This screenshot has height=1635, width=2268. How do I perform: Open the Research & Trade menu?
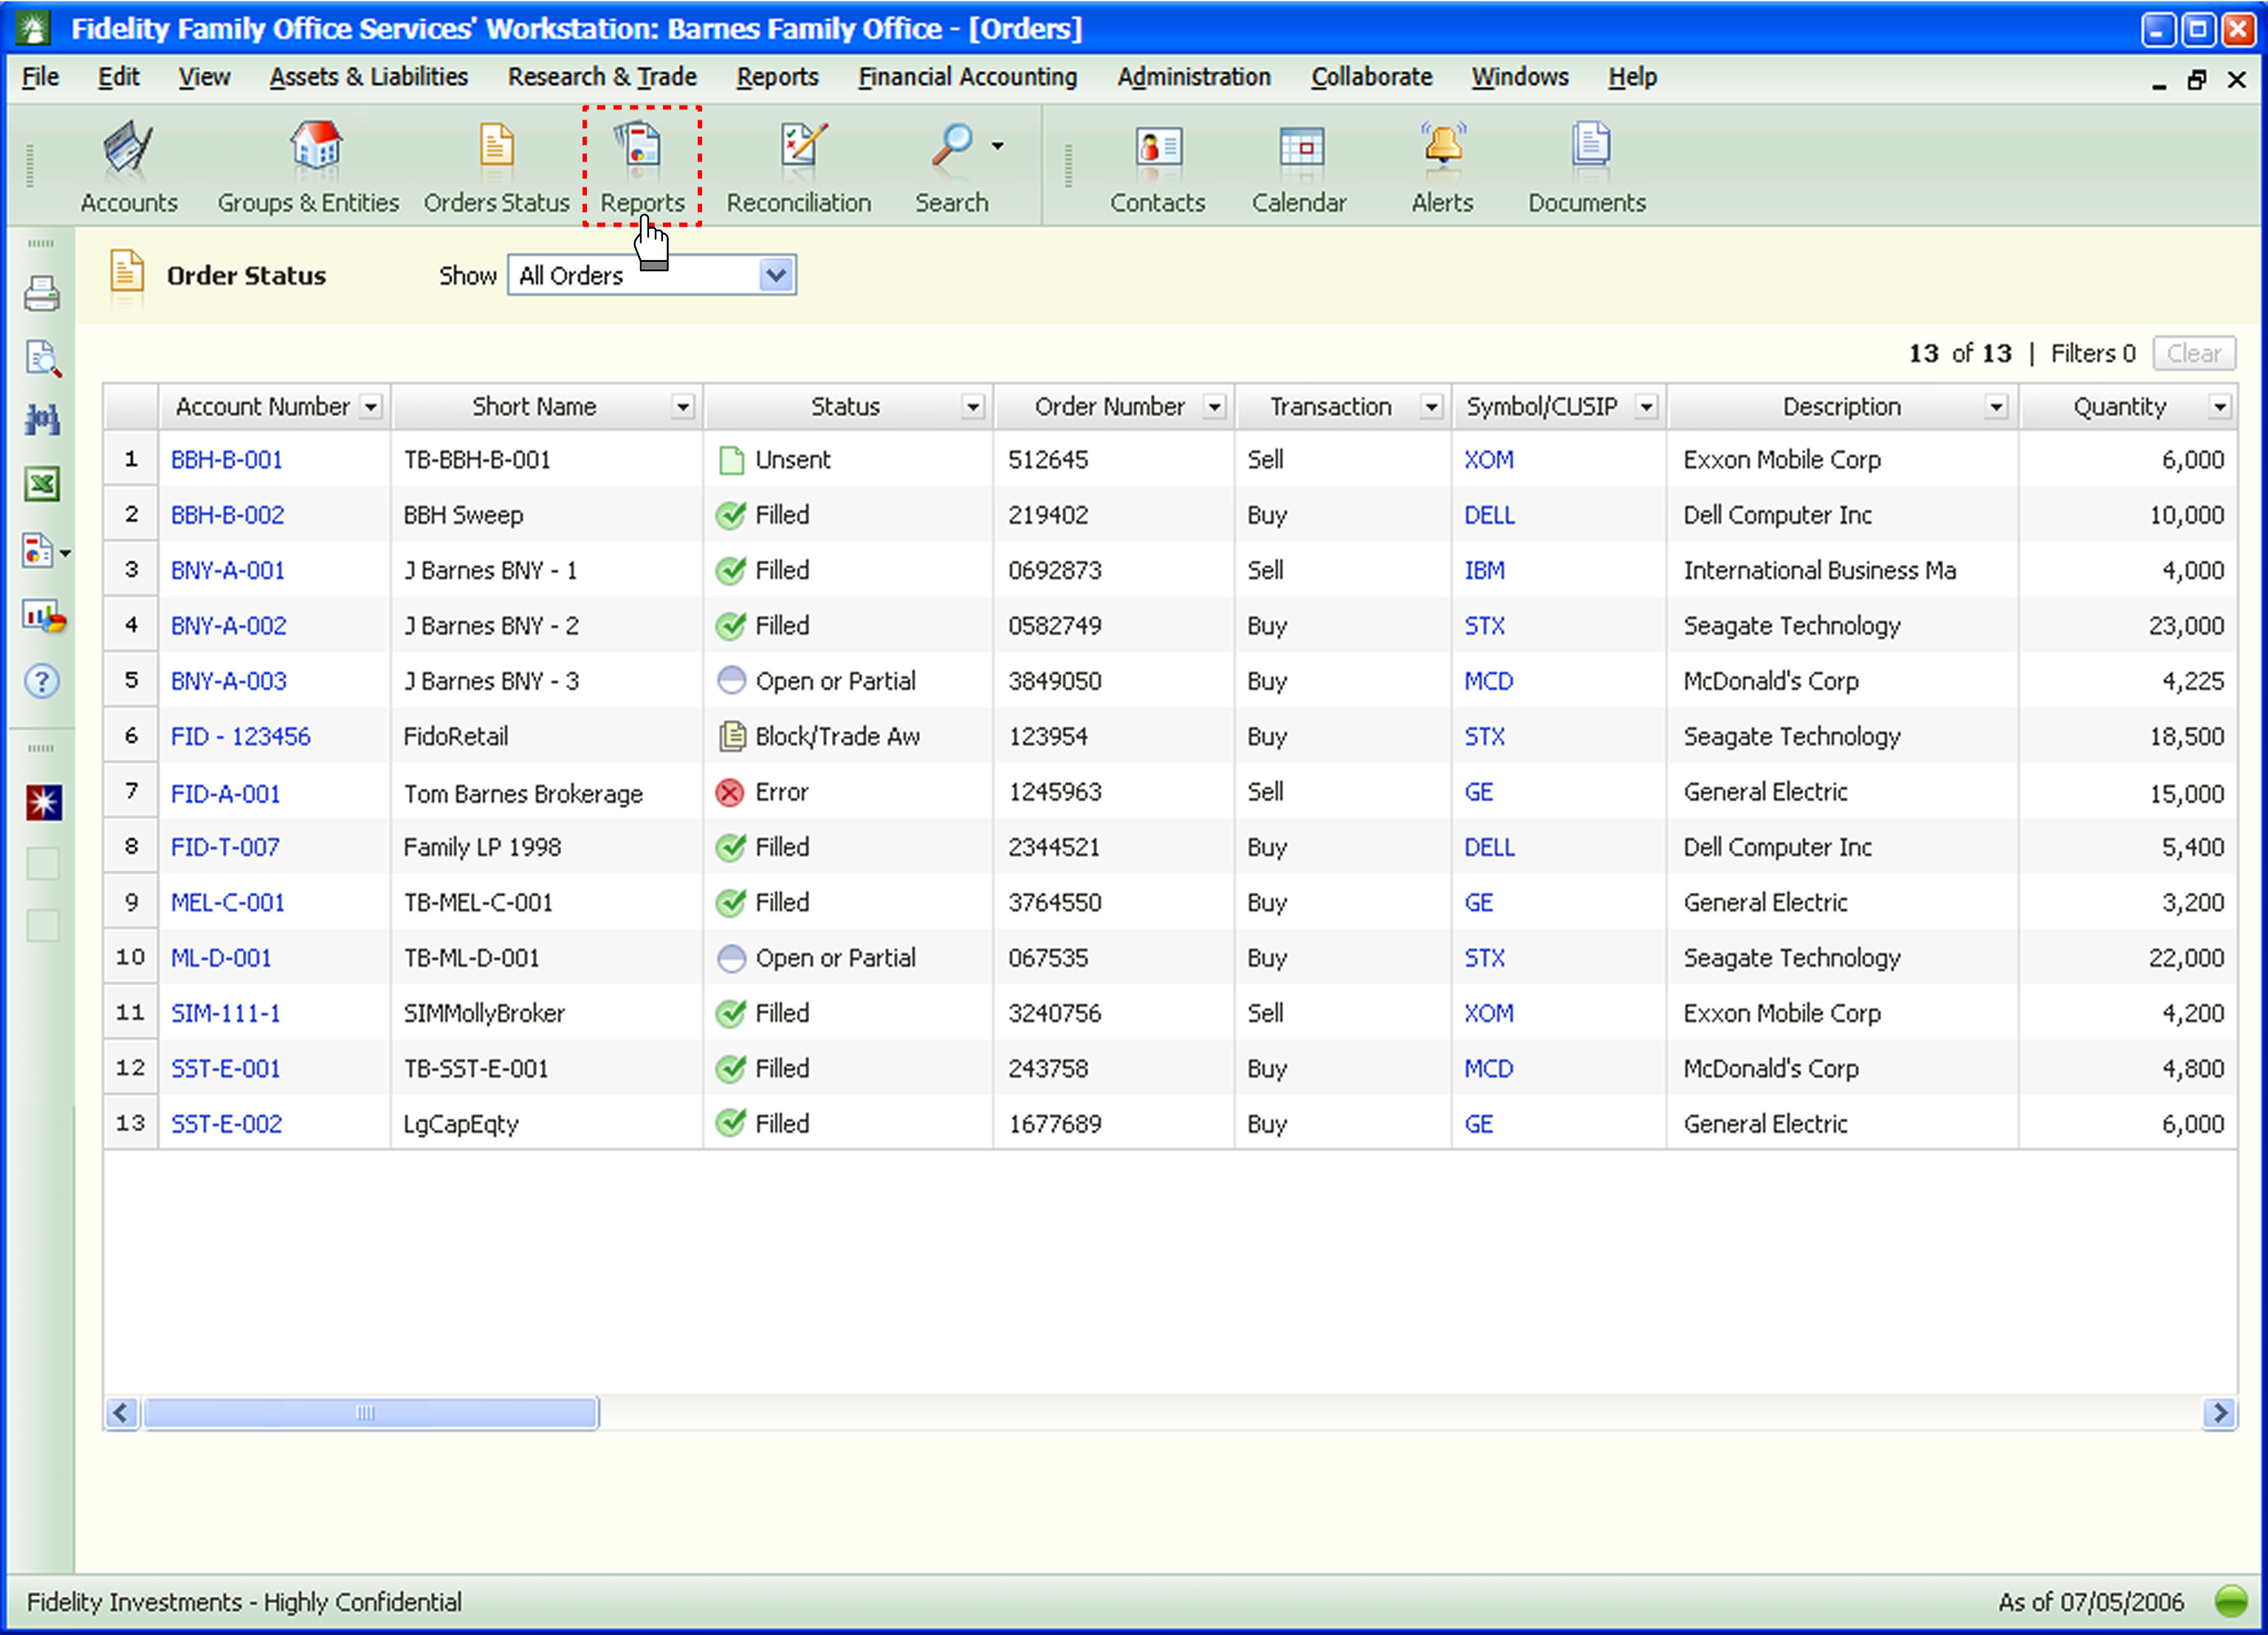pos(602,77)
